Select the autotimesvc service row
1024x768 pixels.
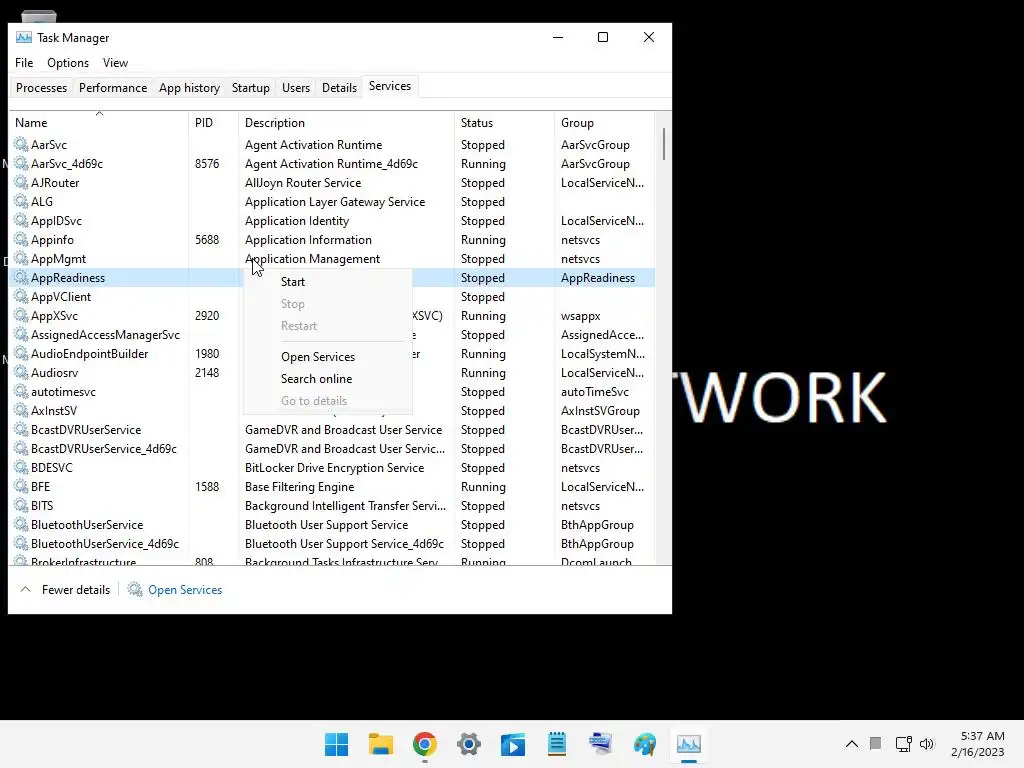(332, 391)
